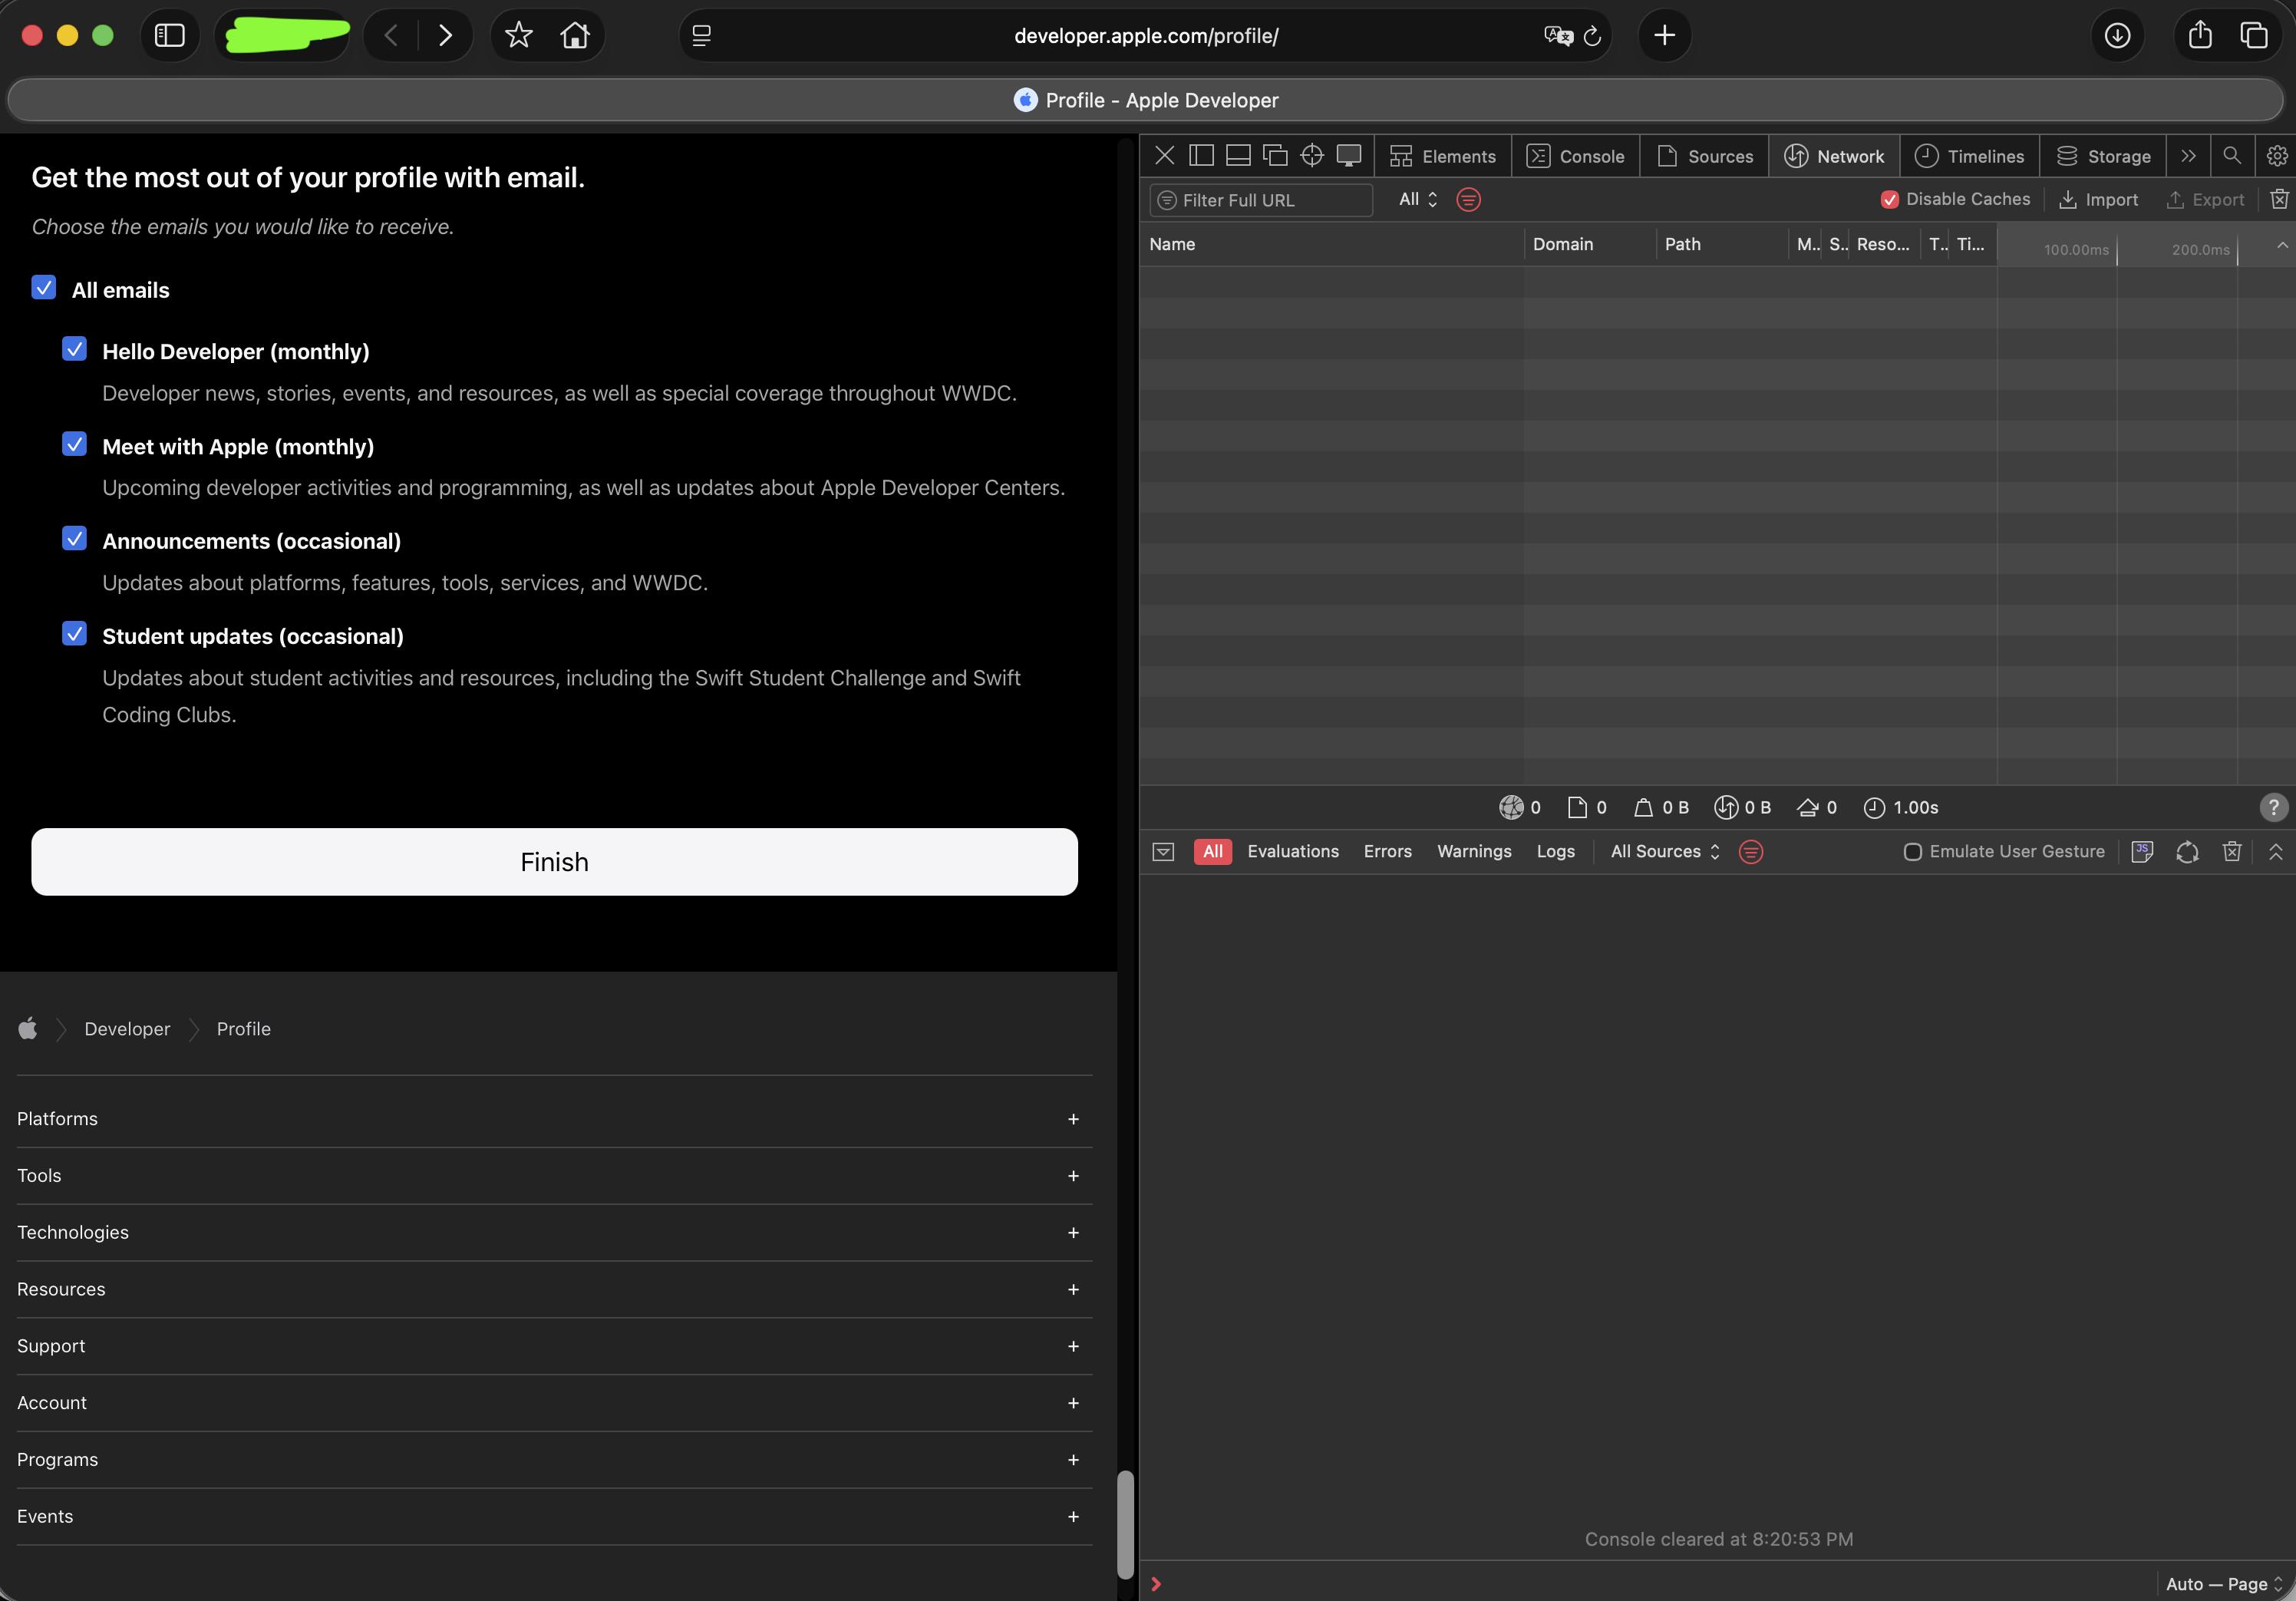Open the Safari share icon
Viewport: 2296px width, 1601px height.
[x=2200, y=36]
